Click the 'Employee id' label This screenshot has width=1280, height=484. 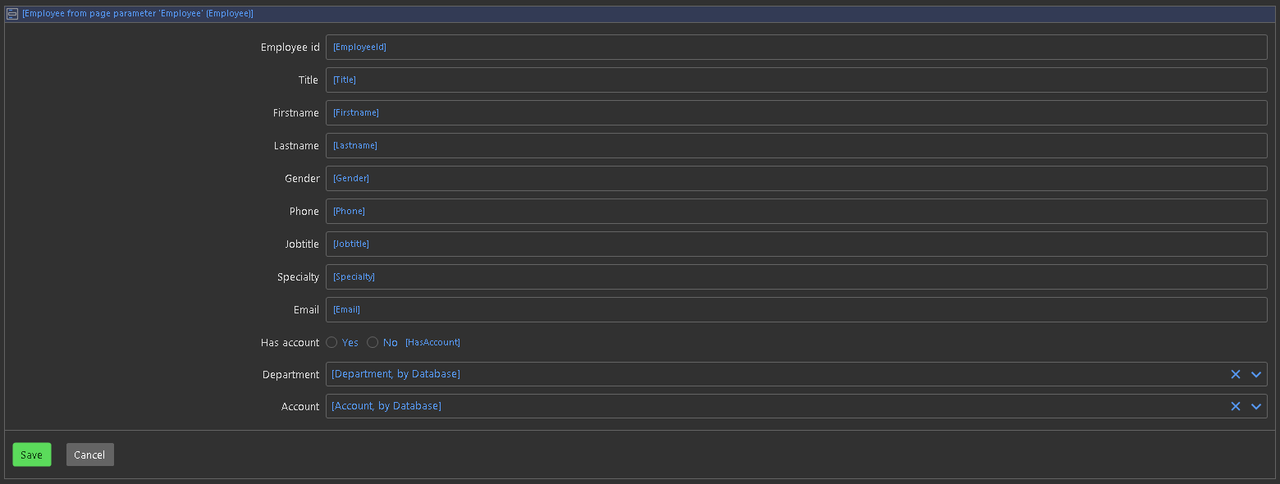290,47
